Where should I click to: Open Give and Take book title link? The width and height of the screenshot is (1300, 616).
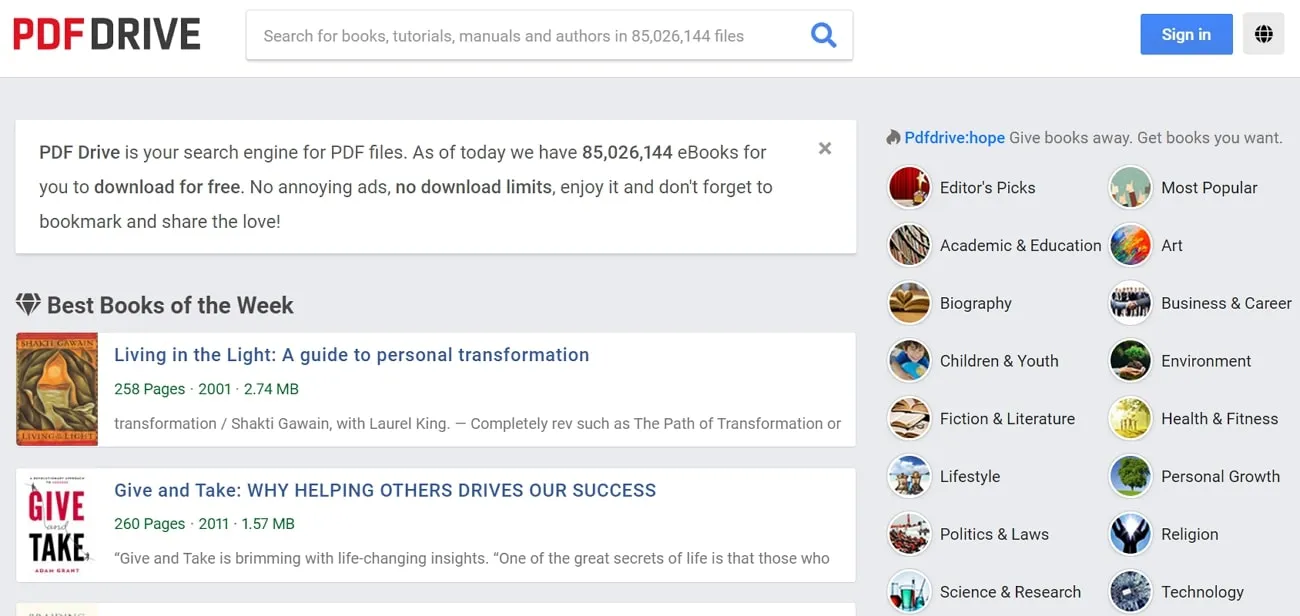point(385,490)
